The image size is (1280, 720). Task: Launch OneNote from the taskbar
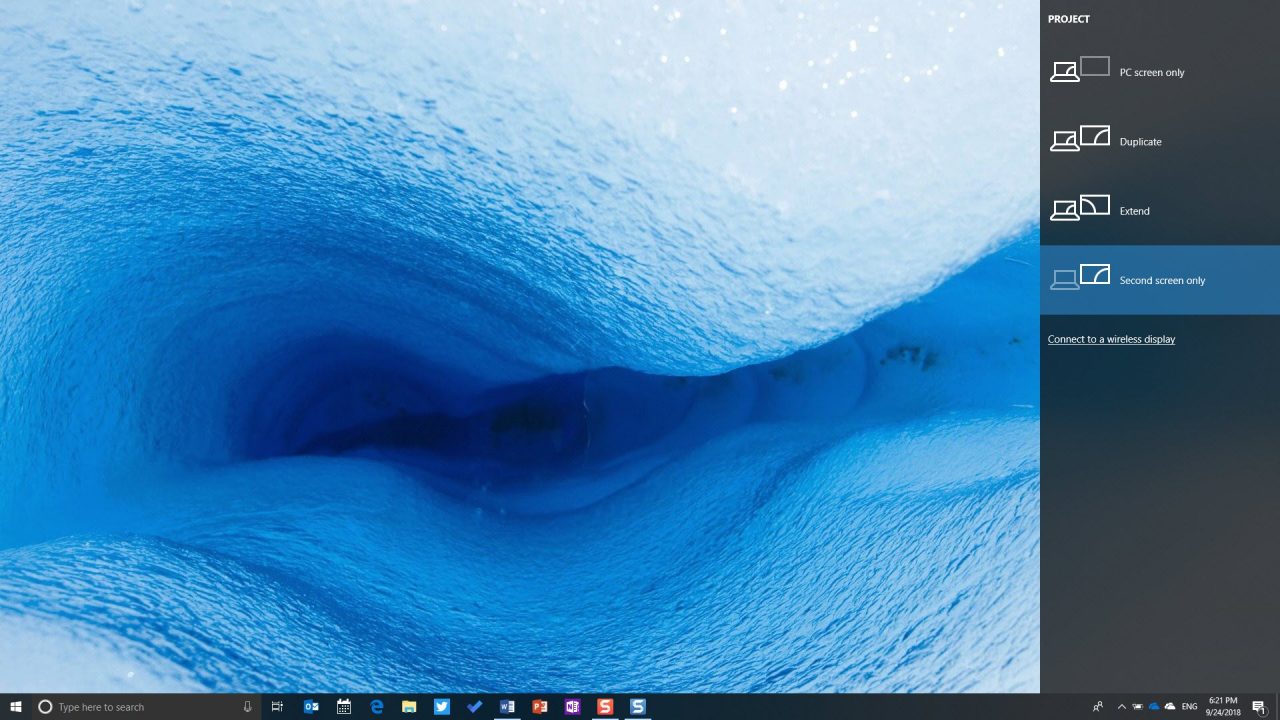coord(572,707)
